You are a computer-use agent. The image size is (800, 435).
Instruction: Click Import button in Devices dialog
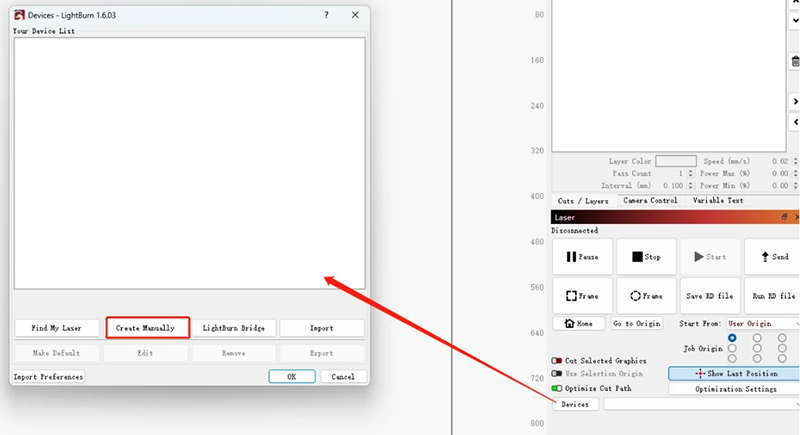pyautogui.click(x=321, y=328)
